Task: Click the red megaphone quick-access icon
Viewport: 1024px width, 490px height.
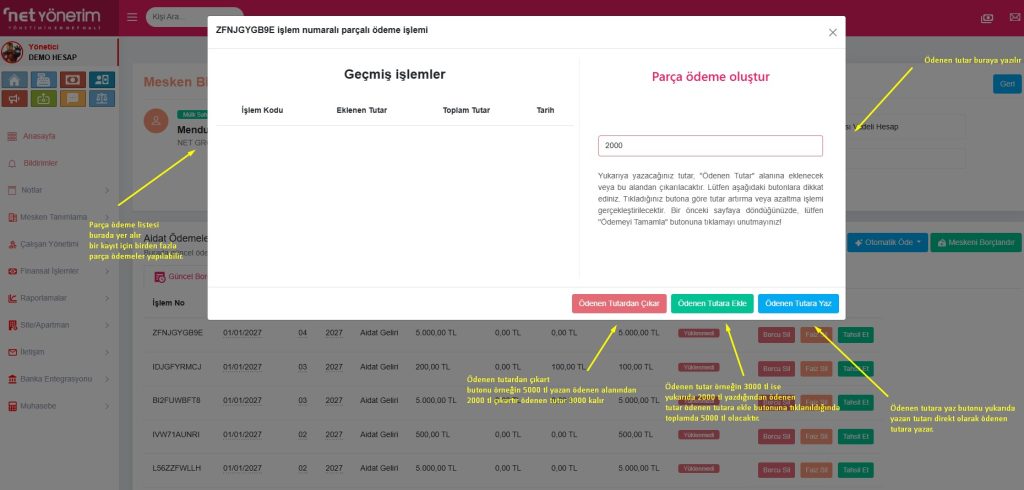Action: pyautogui.click(x=15, y=98)
